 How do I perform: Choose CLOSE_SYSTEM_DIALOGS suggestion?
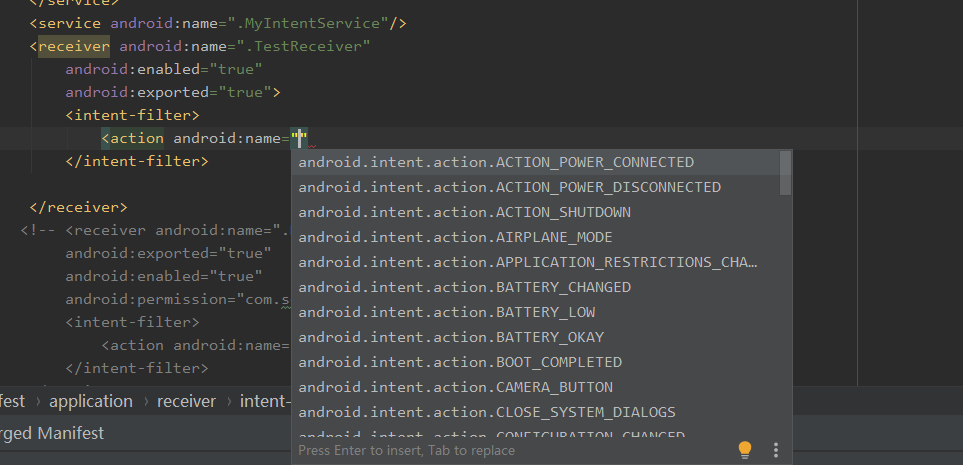click(536, 412)
